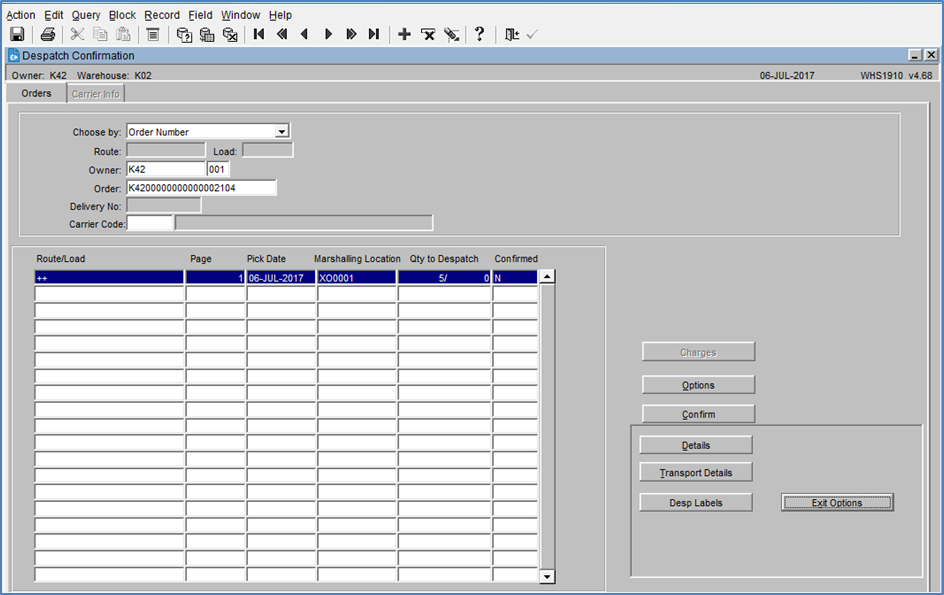This screenshot has height=595, width=944.
Task: Click the Order number input field
Action: click(x=201, y=188)
